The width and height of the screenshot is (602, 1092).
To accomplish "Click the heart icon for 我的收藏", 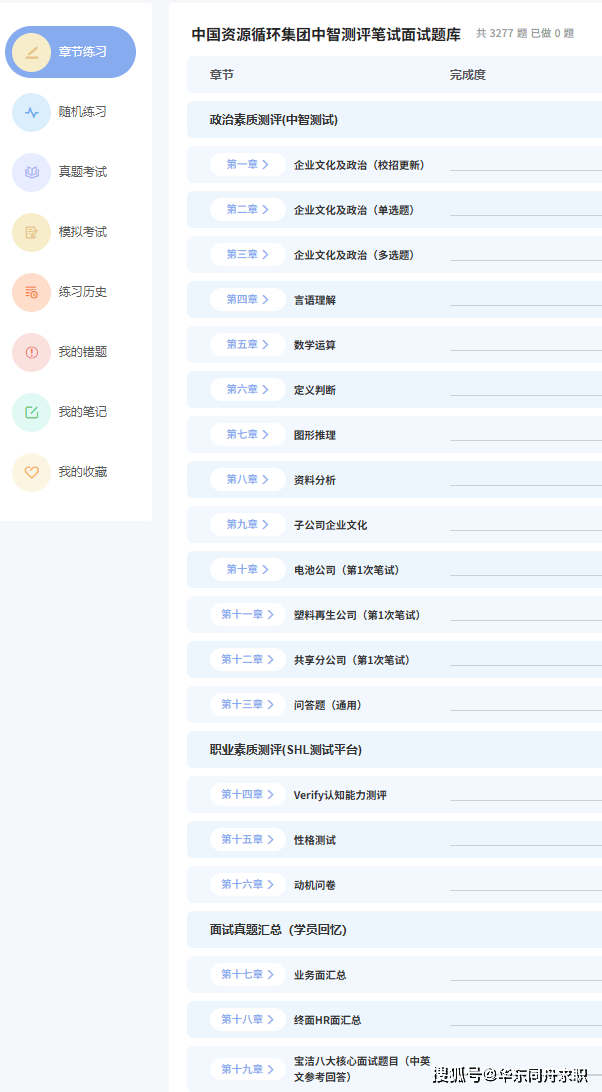I will click(32, 472).
